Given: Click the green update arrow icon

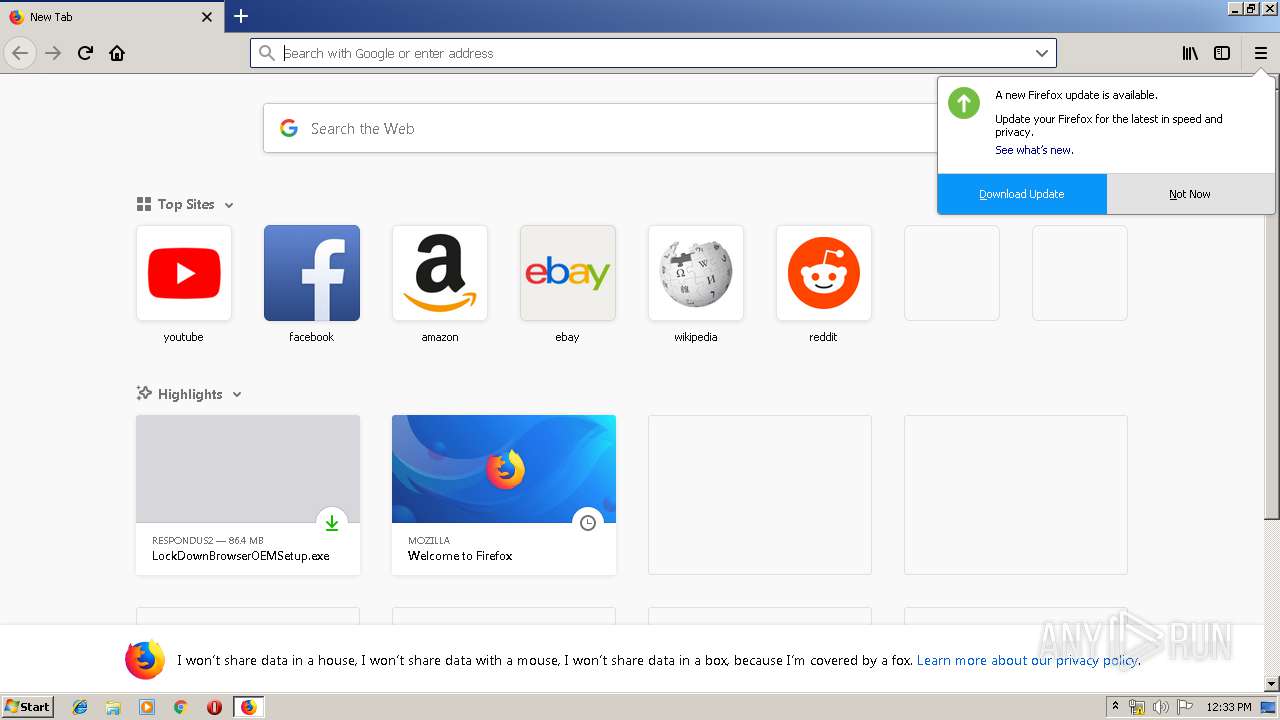Looking at the screenshot, I should click(x=964, y=103).
